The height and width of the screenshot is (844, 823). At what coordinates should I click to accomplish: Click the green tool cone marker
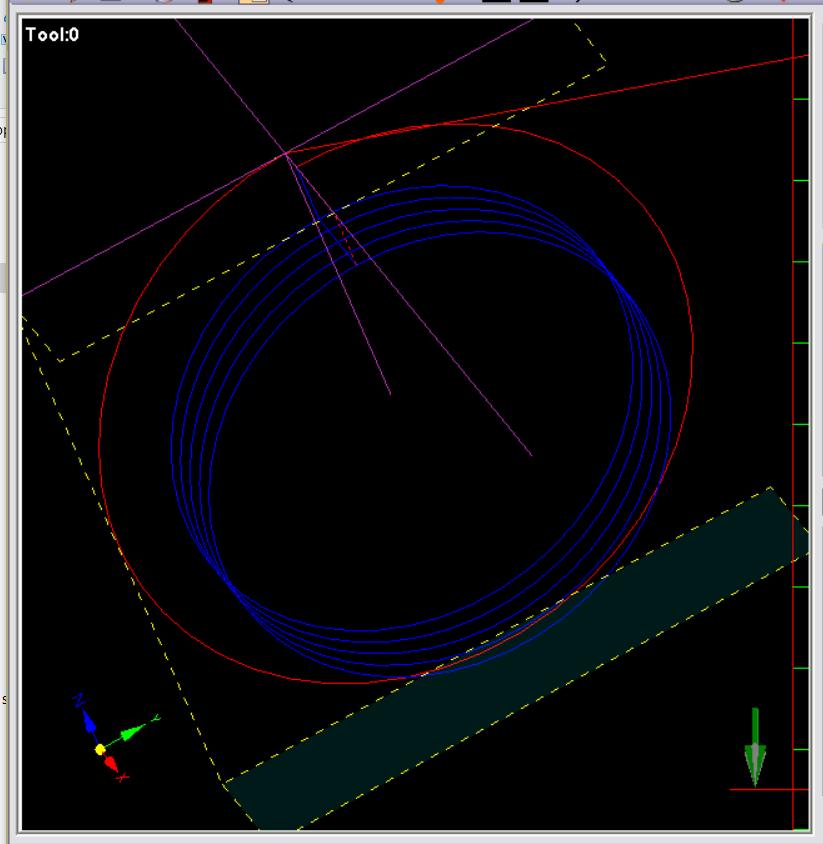pyautogui.click(x=755, y=747)
